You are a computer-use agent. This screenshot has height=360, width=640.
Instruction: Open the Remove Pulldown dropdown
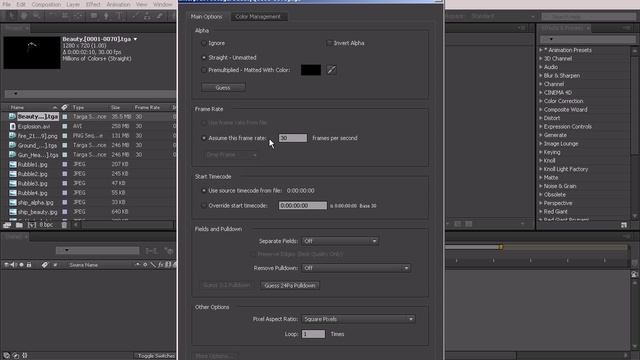[356, 268]
